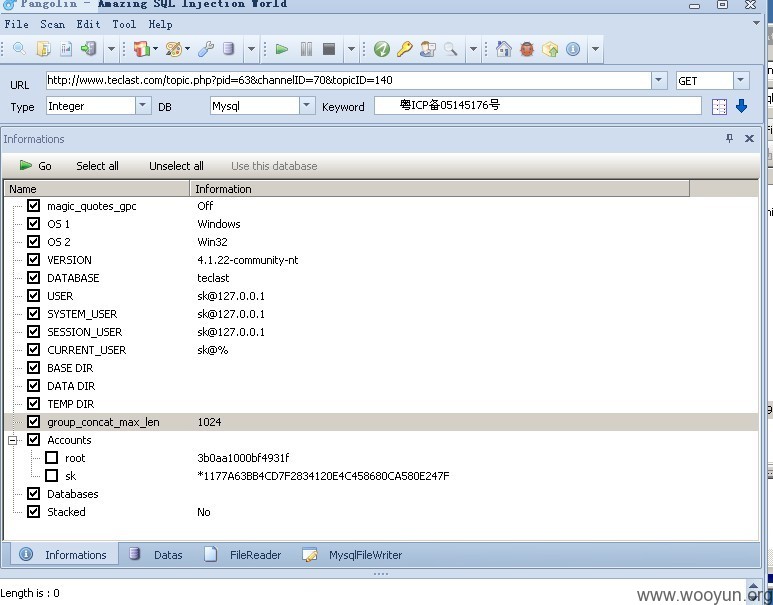
Task: Expand toolbar overflow arrow after stop icon
Action: (x=351, y=49)
